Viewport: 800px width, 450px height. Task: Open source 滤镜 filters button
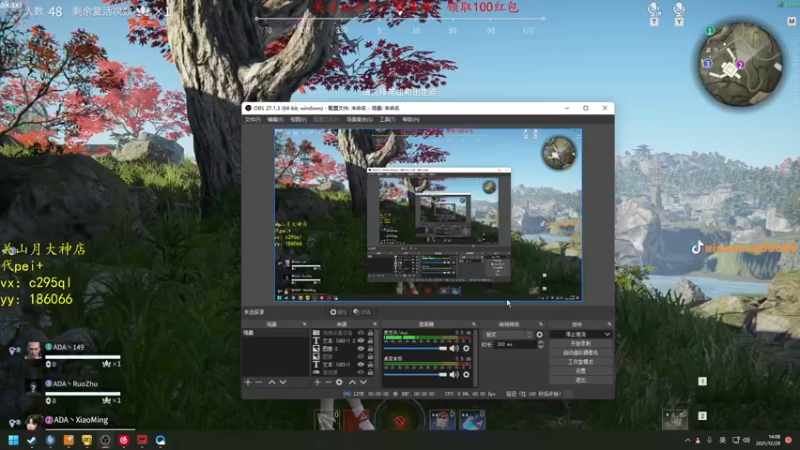click(362, 312)
